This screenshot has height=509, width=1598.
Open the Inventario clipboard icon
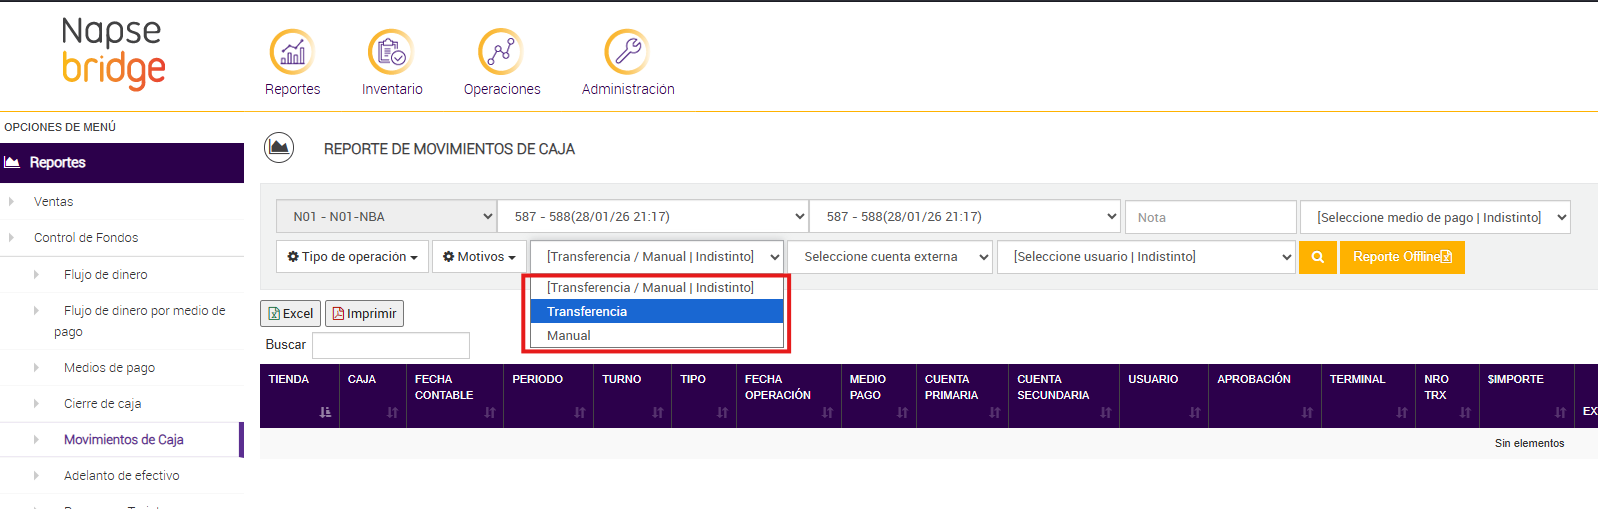pyautogui.click(x=391, y=52)
